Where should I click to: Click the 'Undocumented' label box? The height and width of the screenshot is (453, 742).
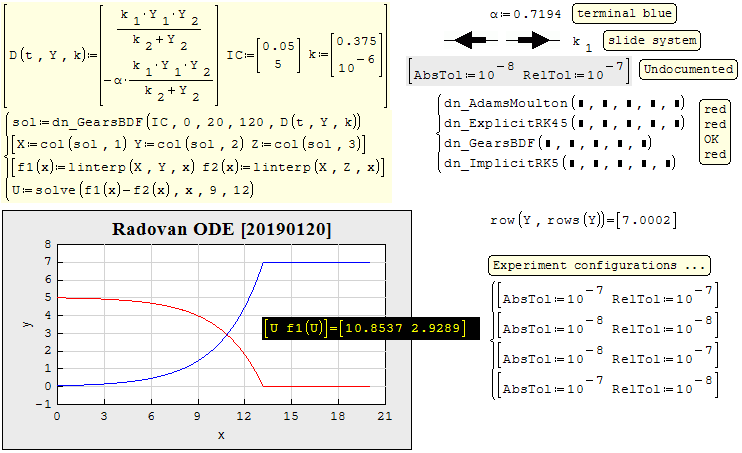pos(687,70)
